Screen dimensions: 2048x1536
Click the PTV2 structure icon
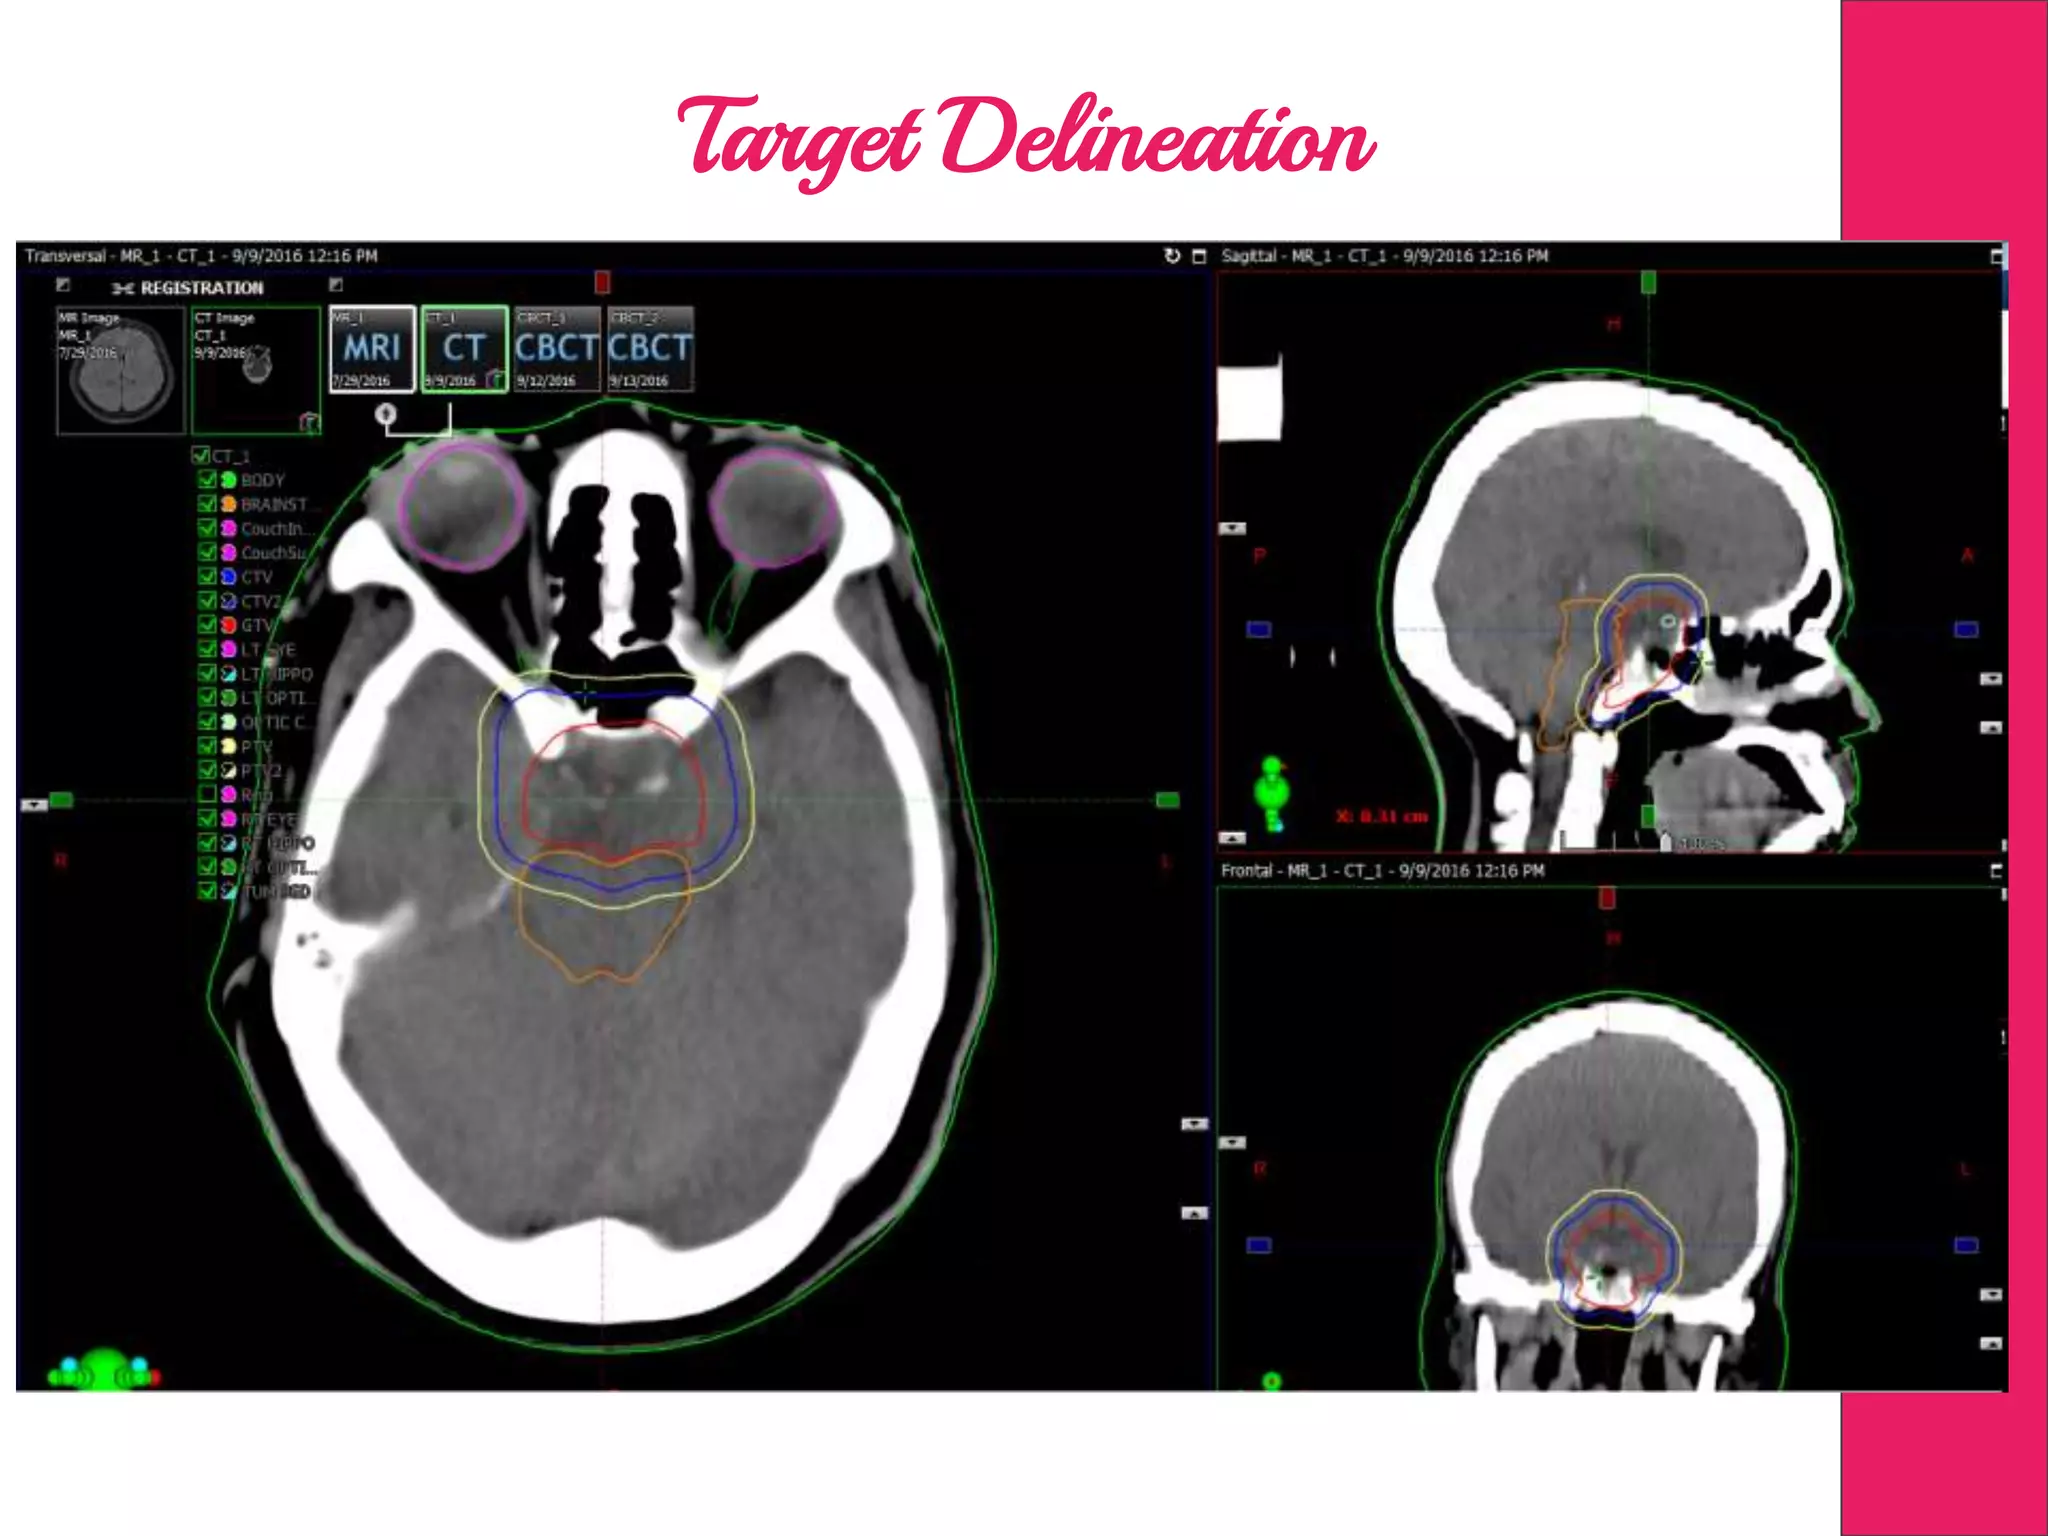[x=228, y=770]
